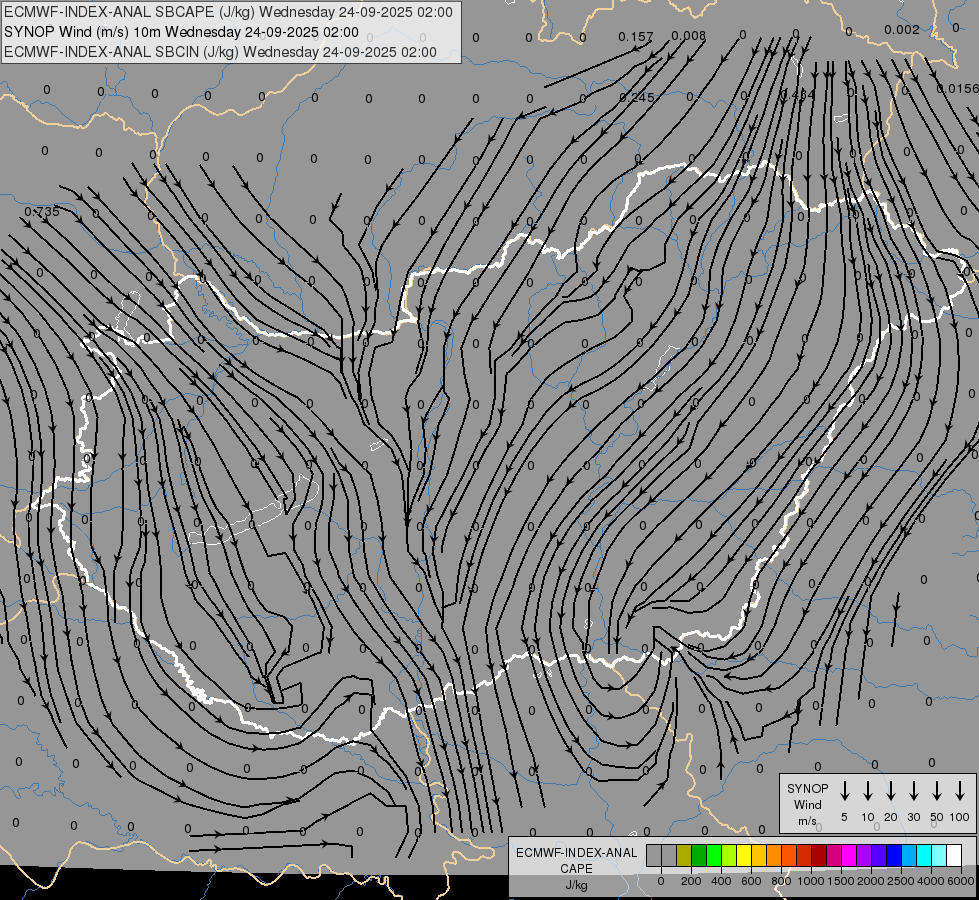
Task: Click the J/kg unit label in legend
Action: point(576,885)
